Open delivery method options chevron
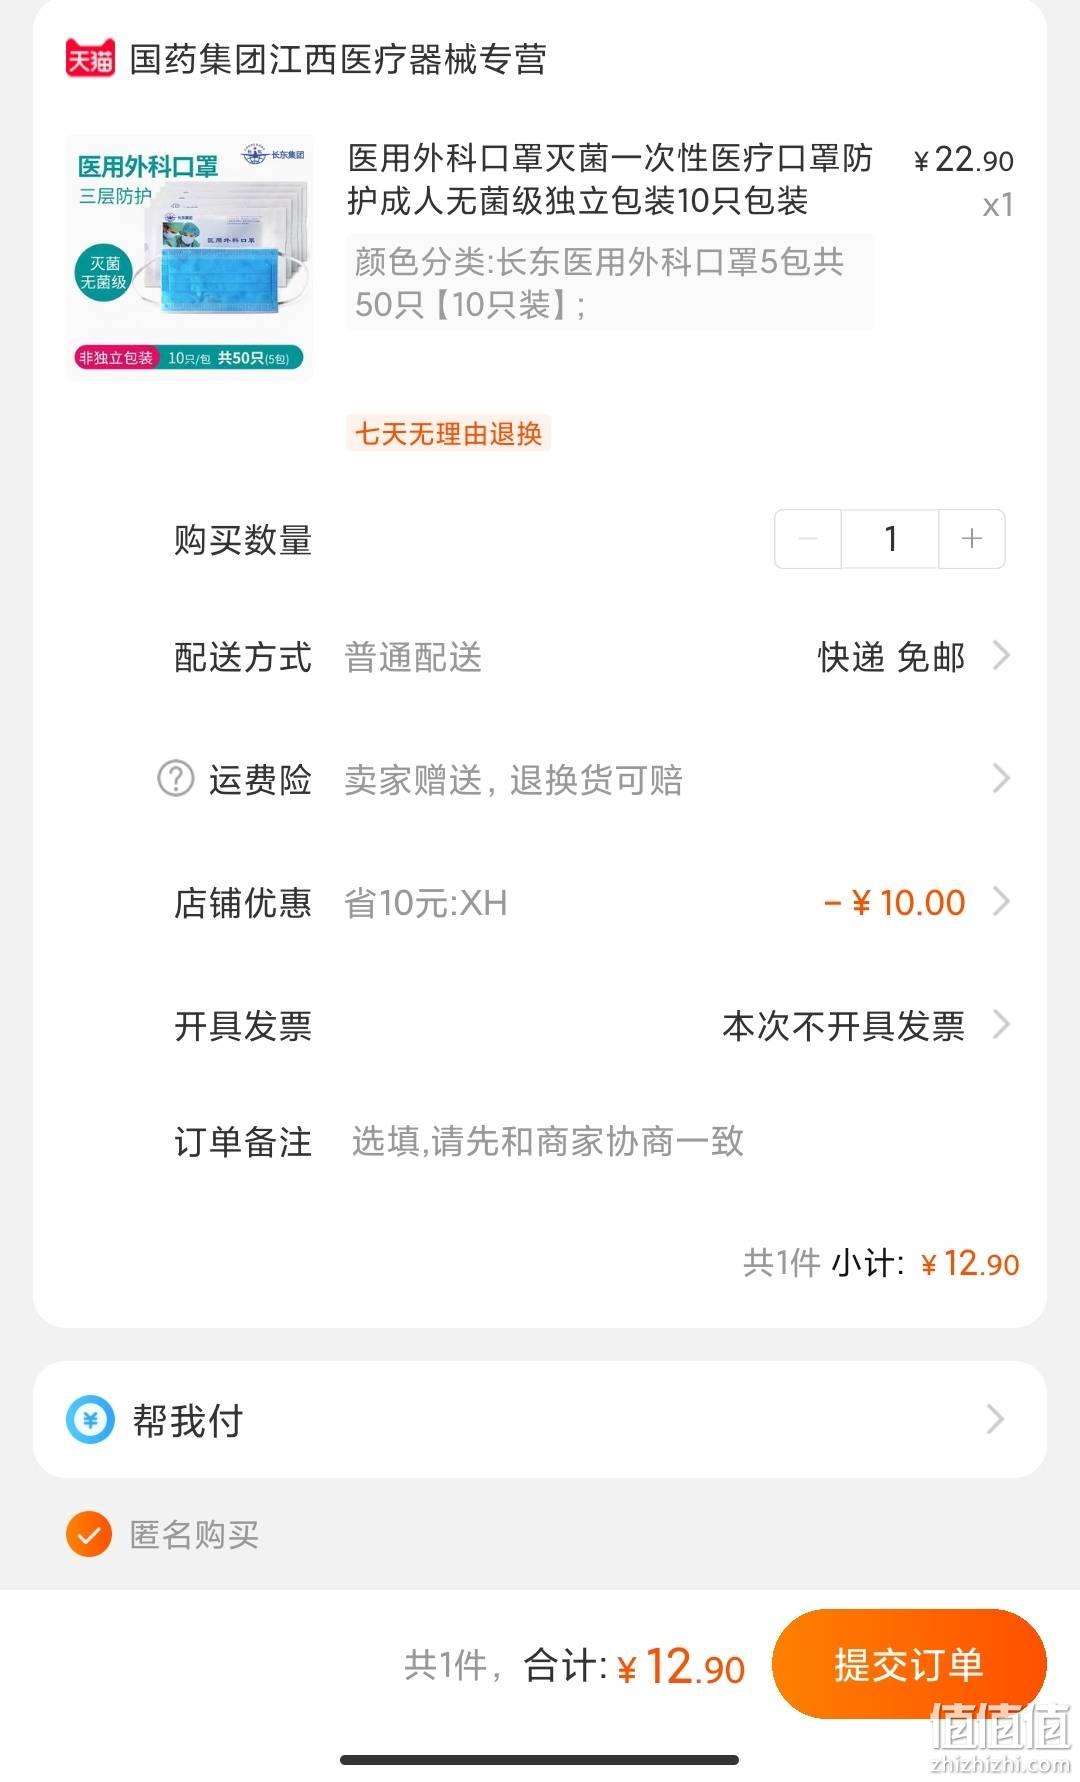Image resolution: width=1080 pixels, height=1782 pixels. click(1001, 656)
